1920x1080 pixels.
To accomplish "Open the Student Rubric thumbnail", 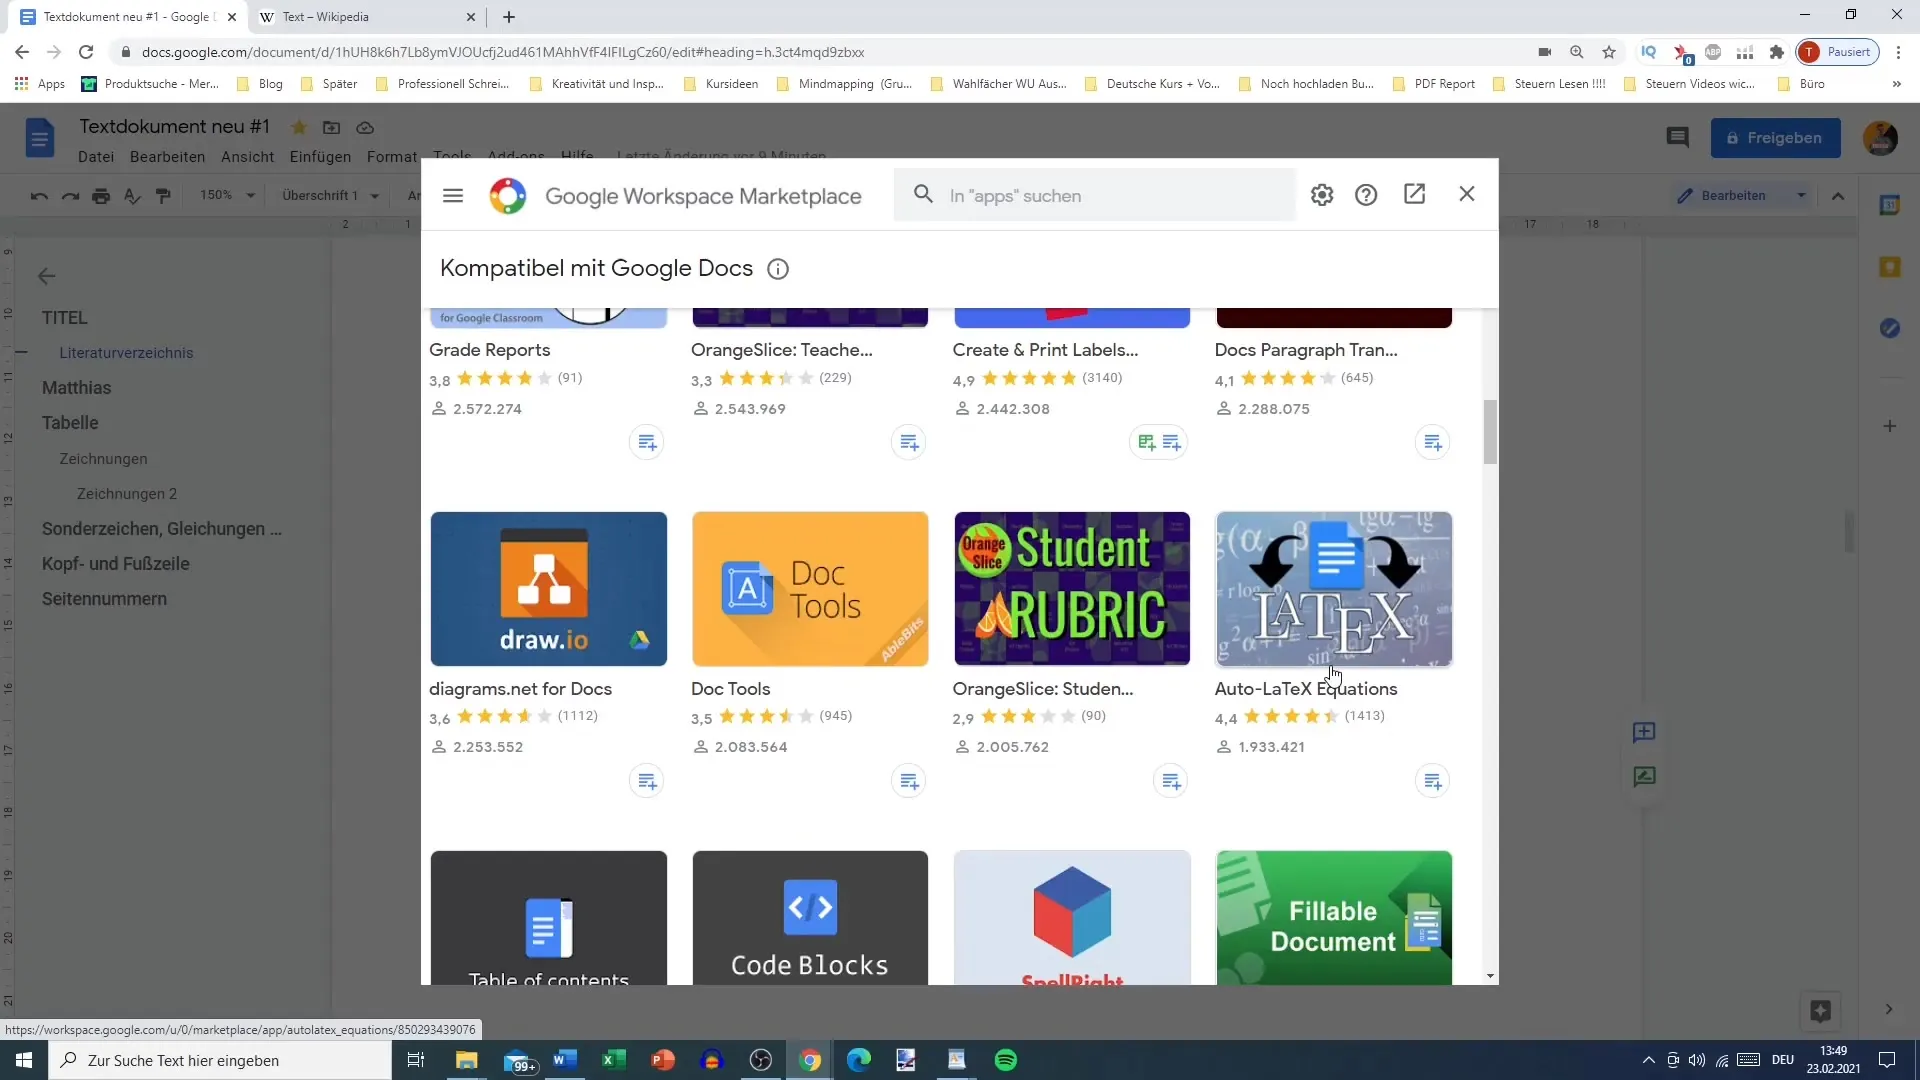I will (x=1072, y=589).
